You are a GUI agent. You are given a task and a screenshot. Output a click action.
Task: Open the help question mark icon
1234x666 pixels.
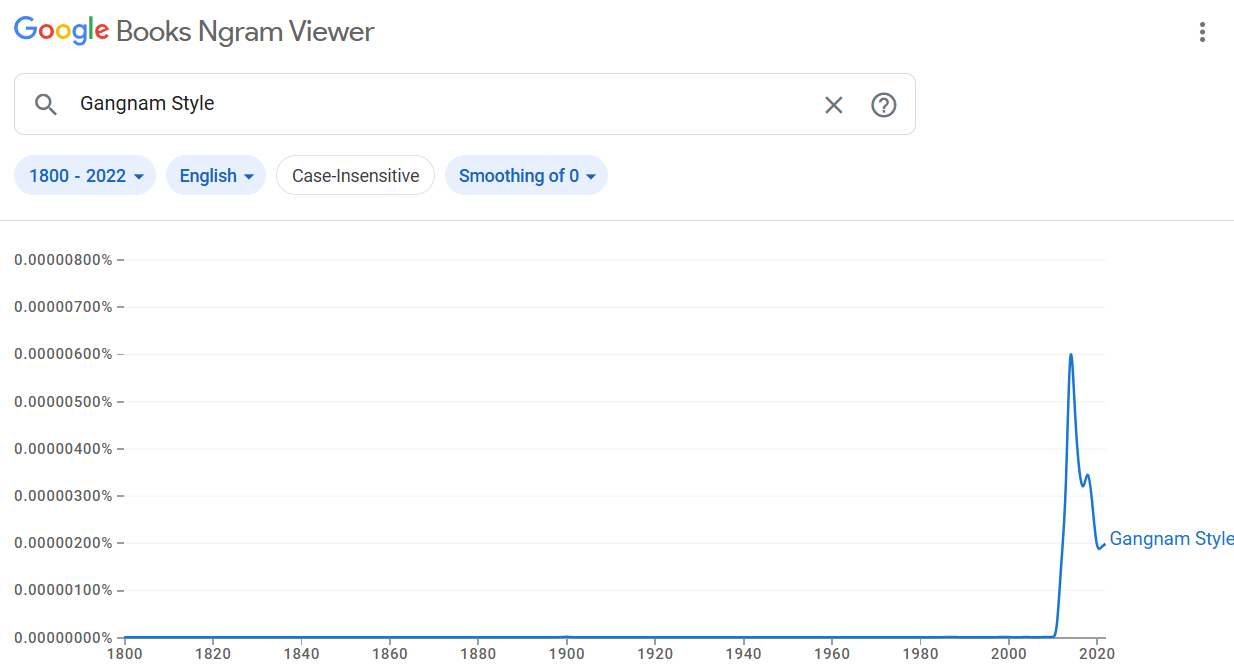point(883,104)
